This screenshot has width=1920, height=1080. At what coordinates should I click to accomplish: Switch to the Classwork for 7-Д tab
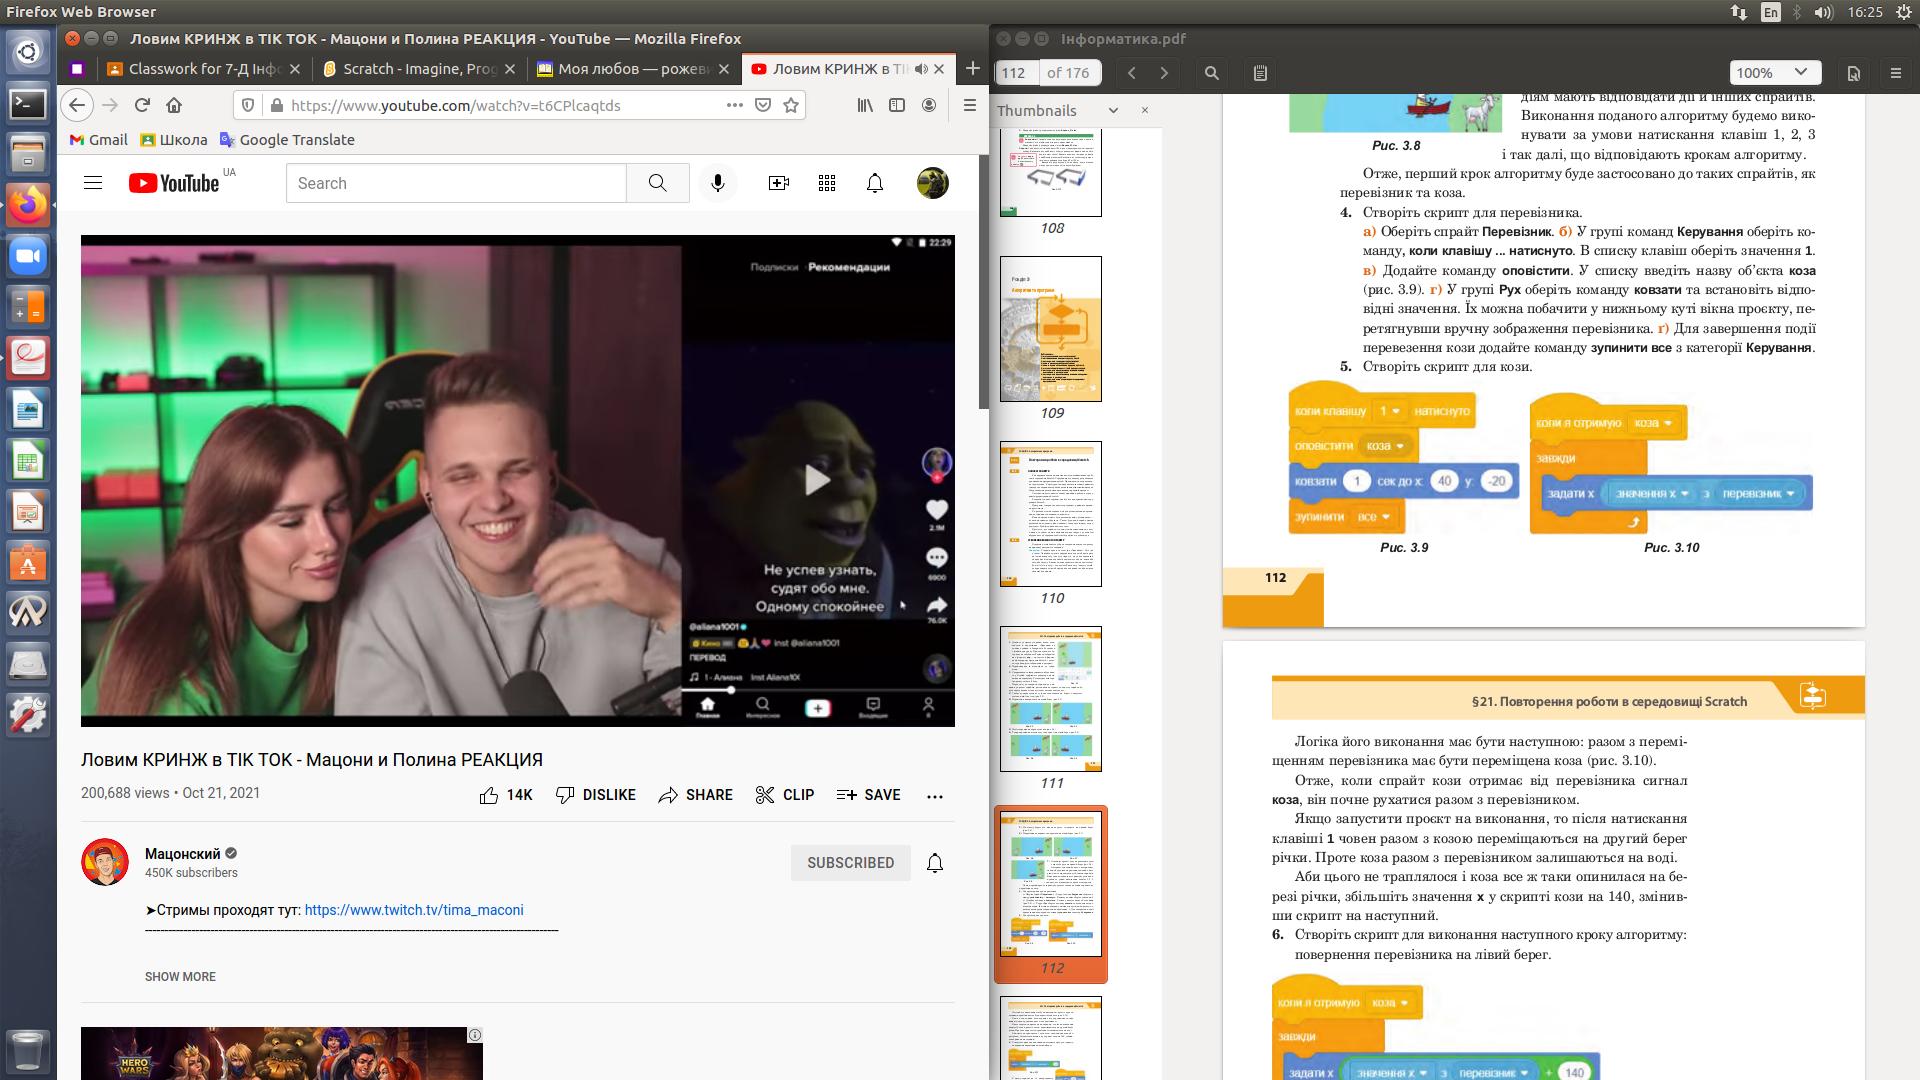coord(202,69)
